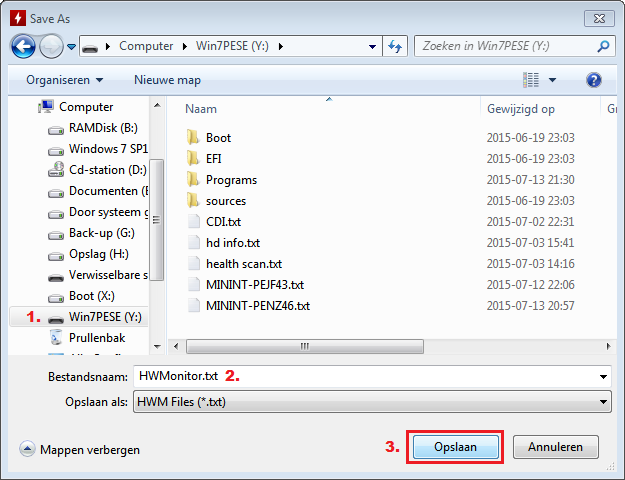Viewport: 625px width, 480px height.
Task: Open the help question mark icon
Action: [594, 79]
